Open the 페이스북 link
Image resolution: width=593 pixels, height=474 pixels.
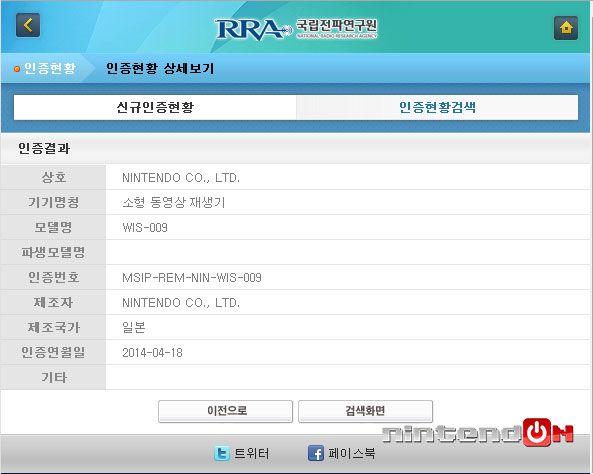pyautogui.click(x=351, y=453)
